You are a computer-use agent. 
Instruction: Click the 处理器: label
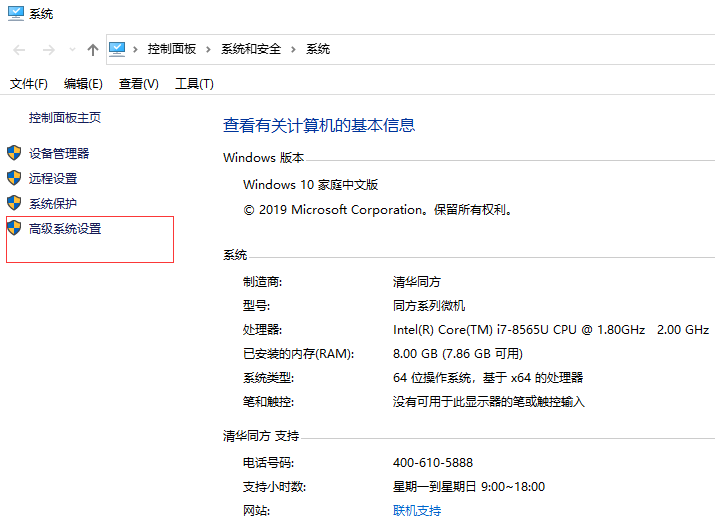click(x=263, y=330)
